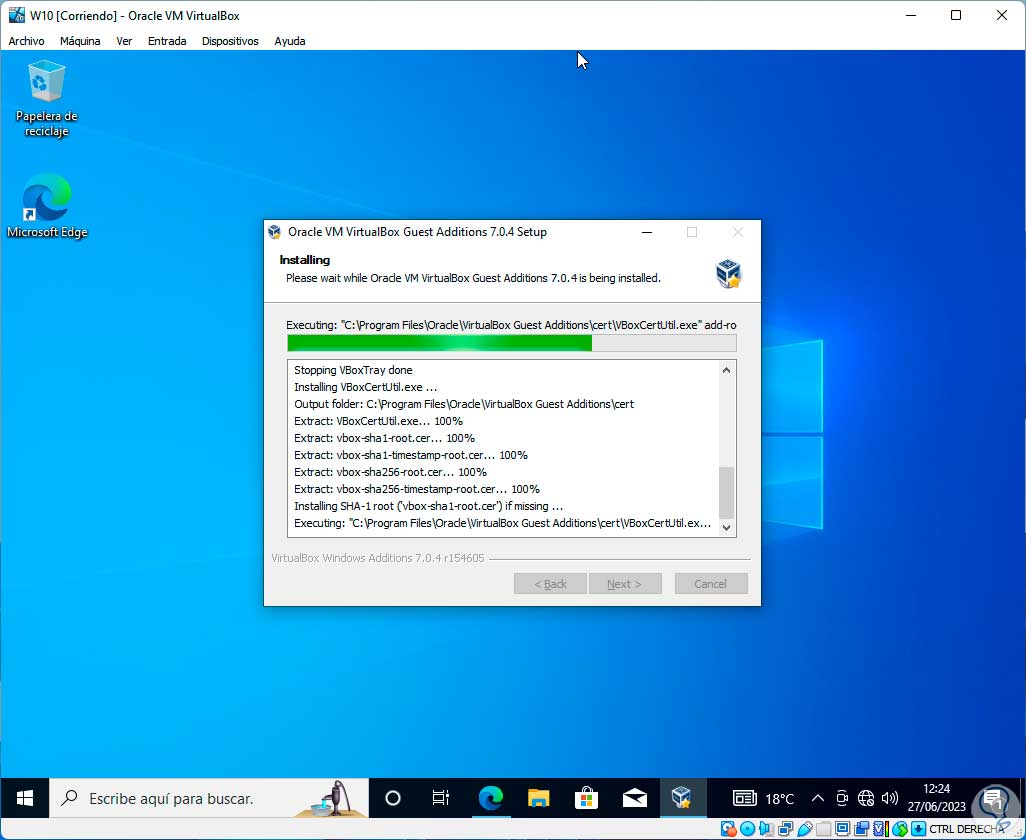The height and width of the screenshot is (840, 1026).
Task: Open the Ayuda menu
Action: (x=290, y=41)
